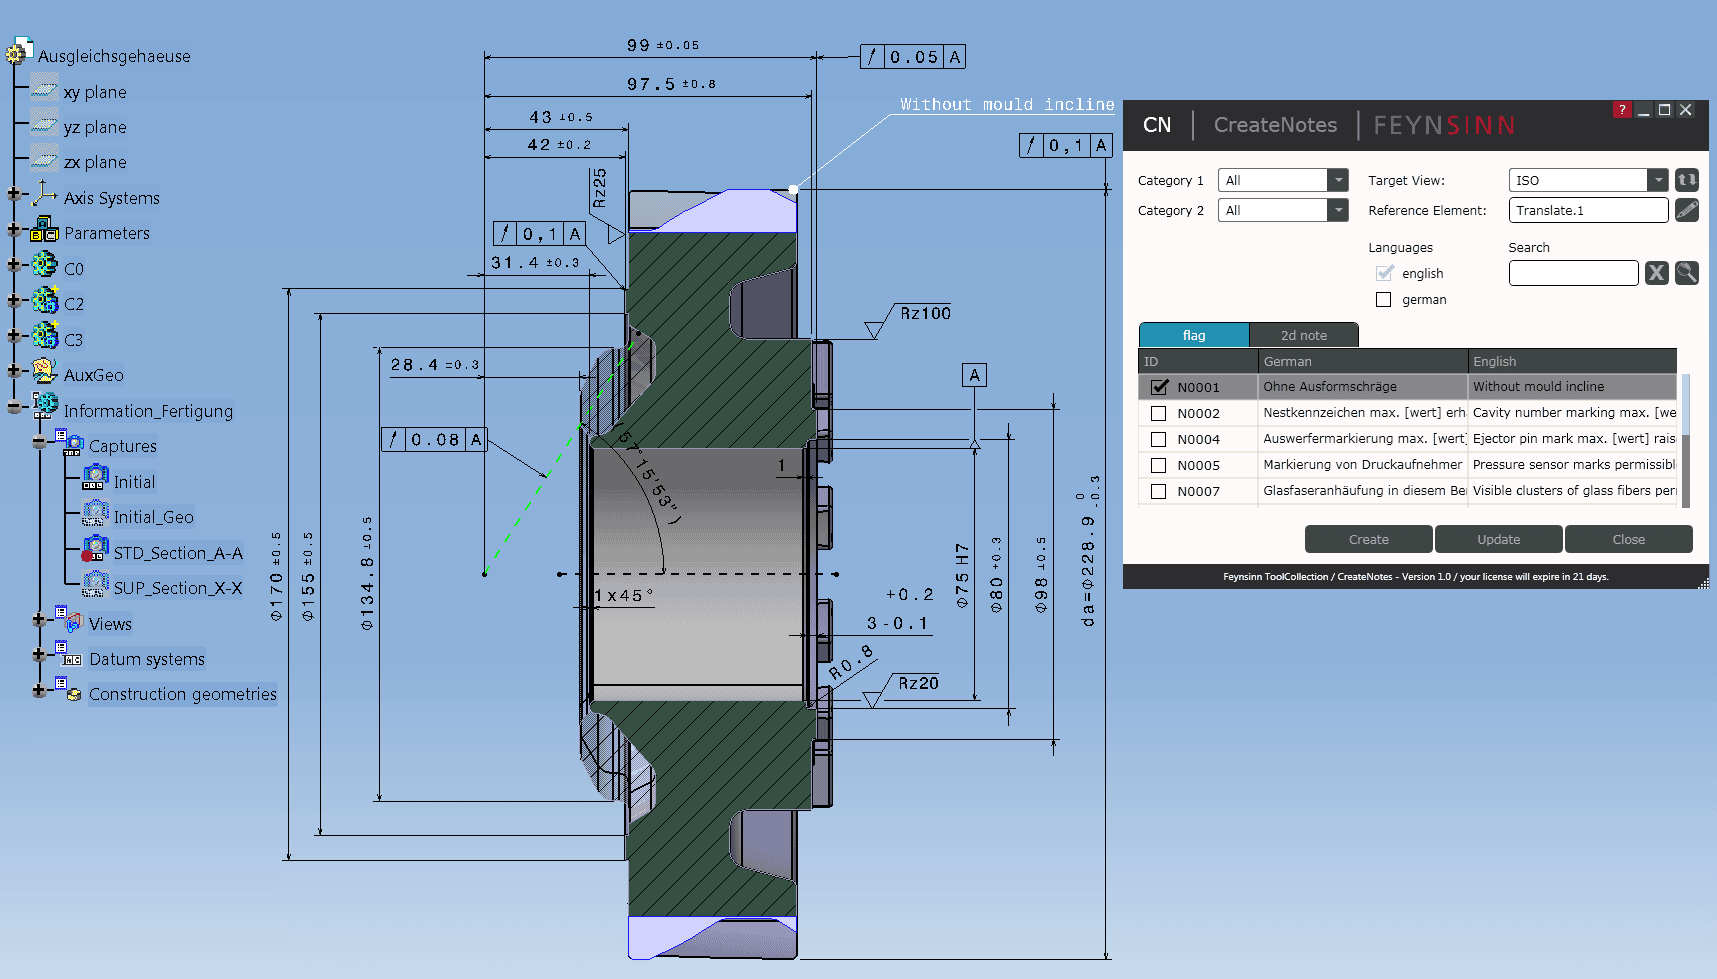This screenshot has height=979, width=1717.
Task: Select the flag tab
Action: (x=1194, y=336)
